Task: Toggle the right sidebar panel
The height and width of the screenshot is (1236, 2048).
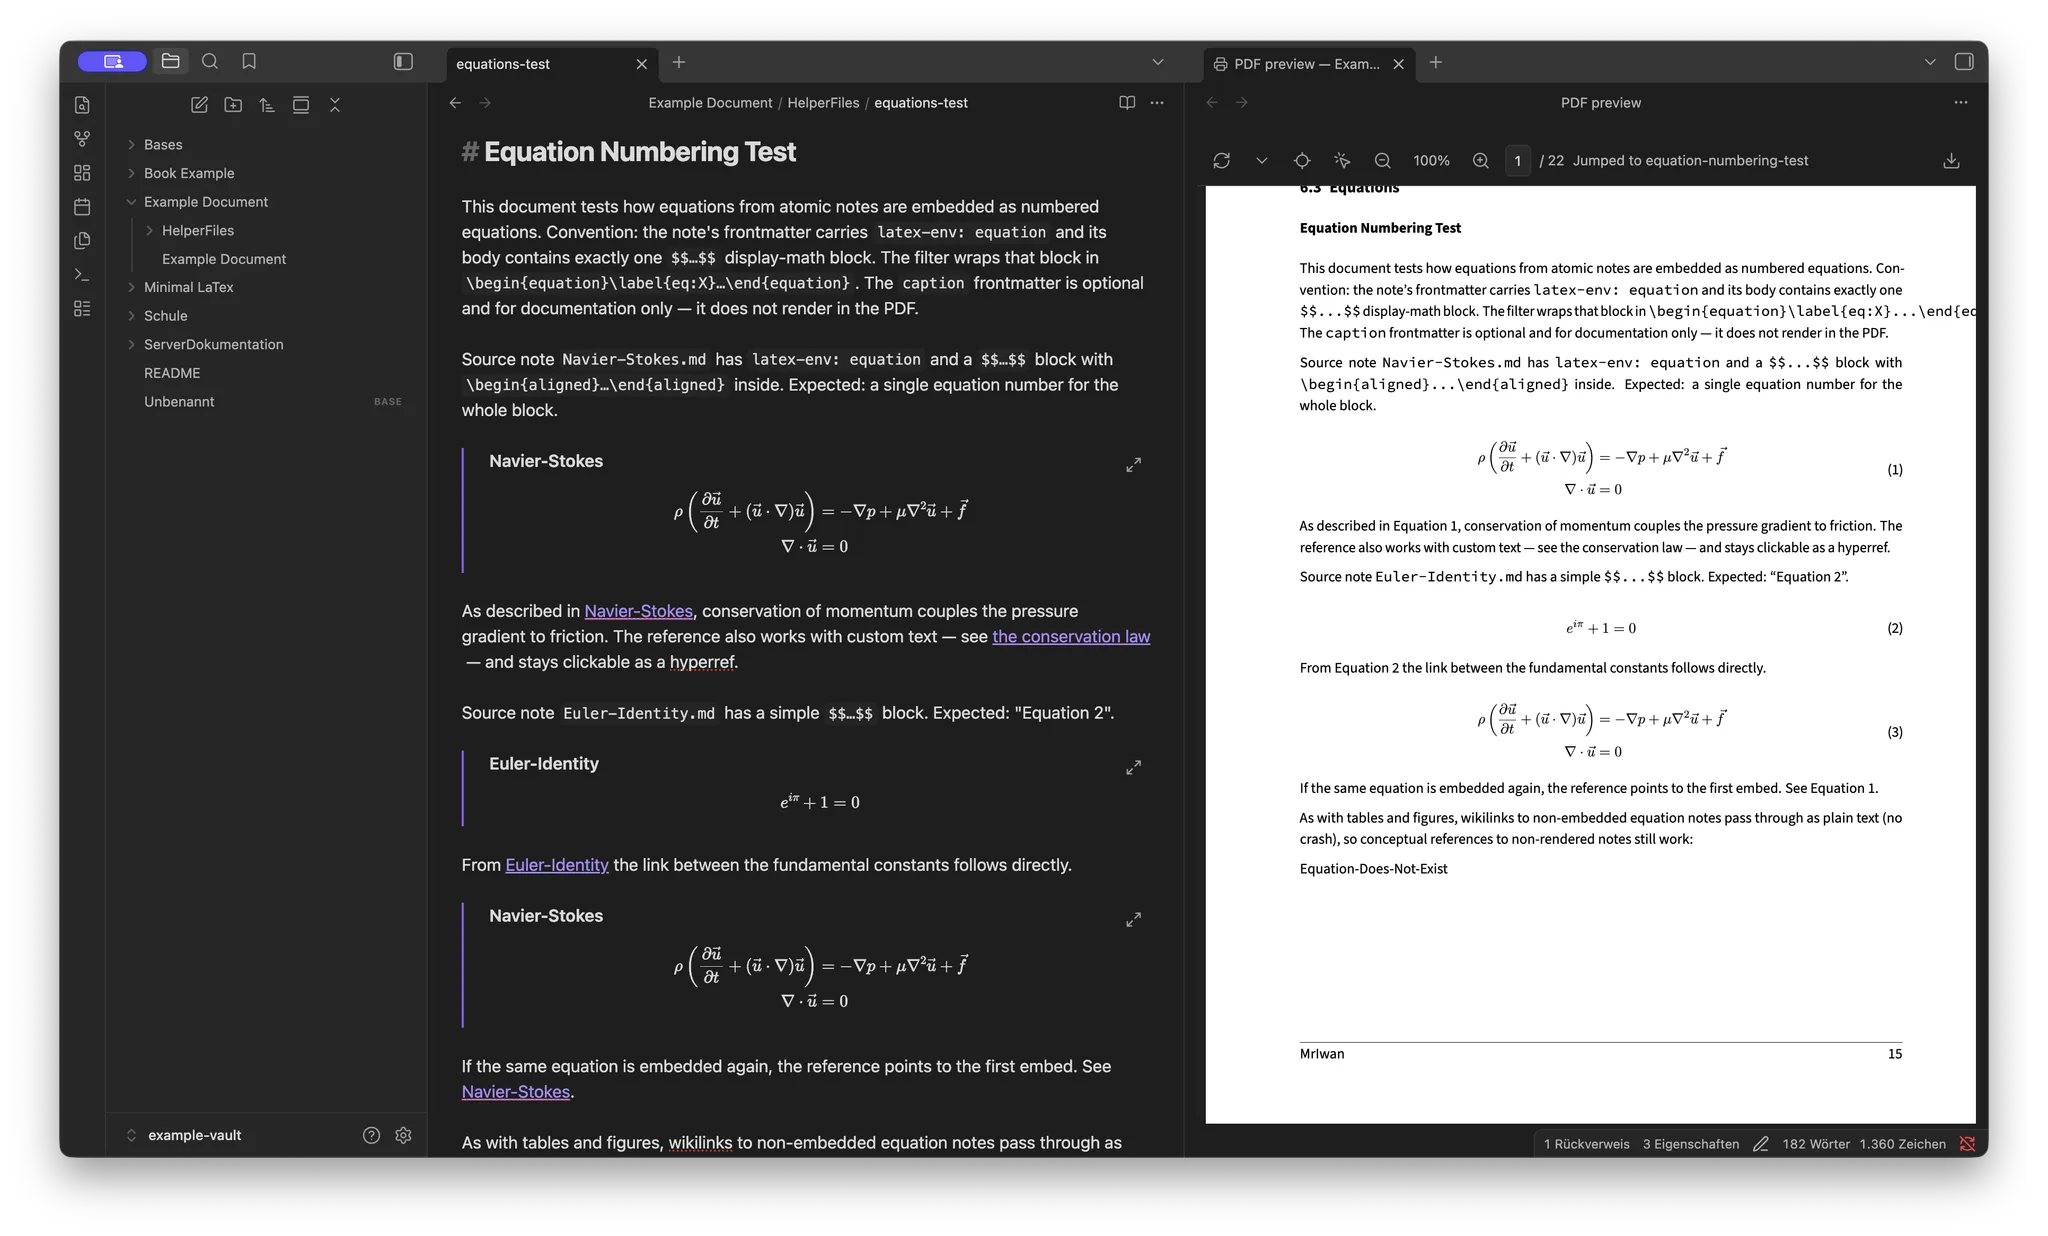Action: pyautogui.click(x=1964, y=62)
